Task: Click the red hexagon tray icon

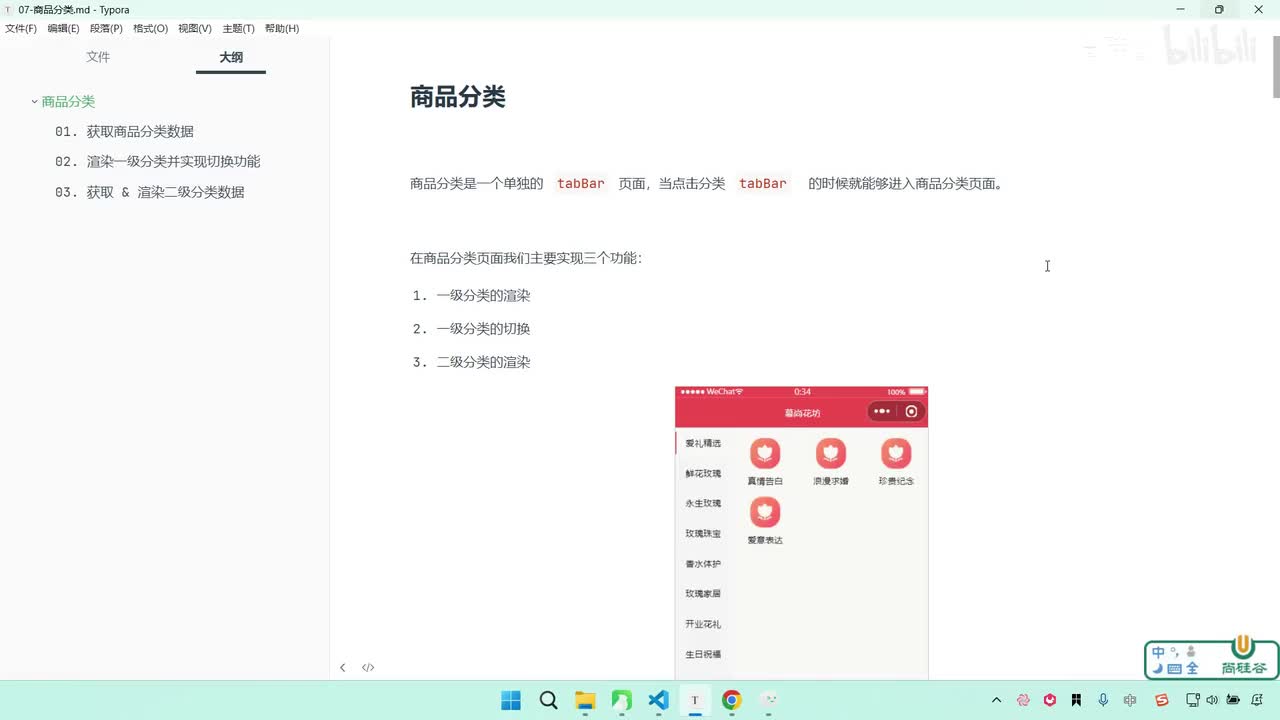Action: point(1050,700)
